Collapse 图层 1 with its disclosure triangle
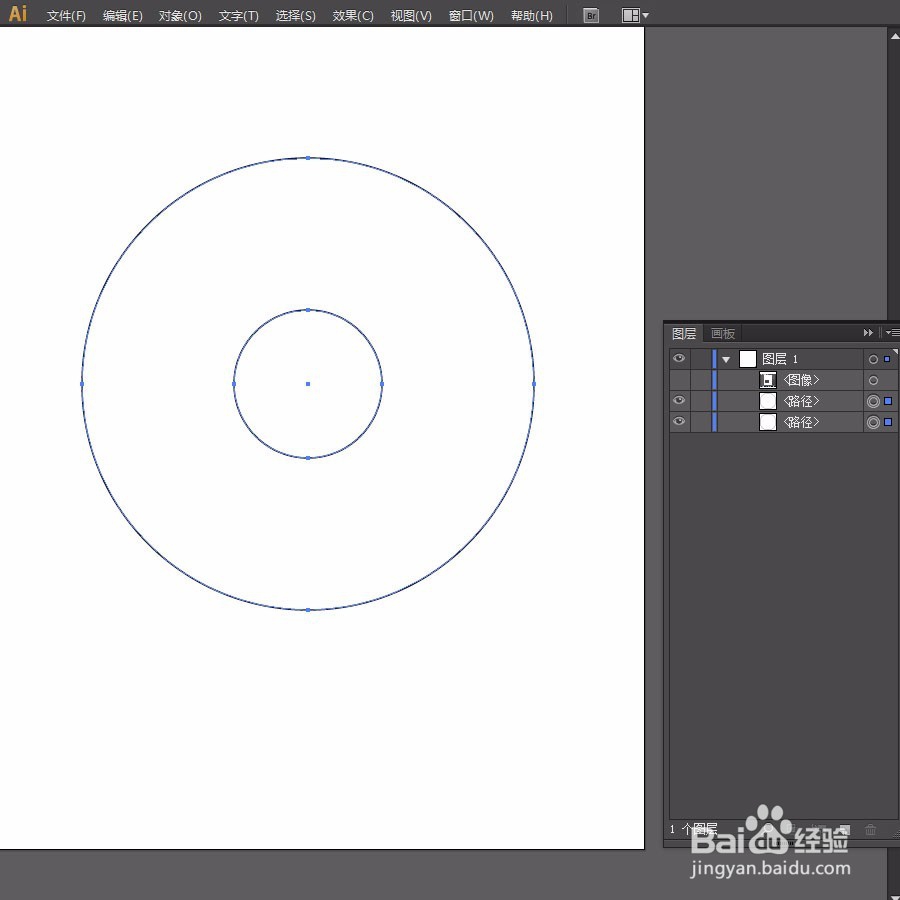 click(x=726, y=359)
